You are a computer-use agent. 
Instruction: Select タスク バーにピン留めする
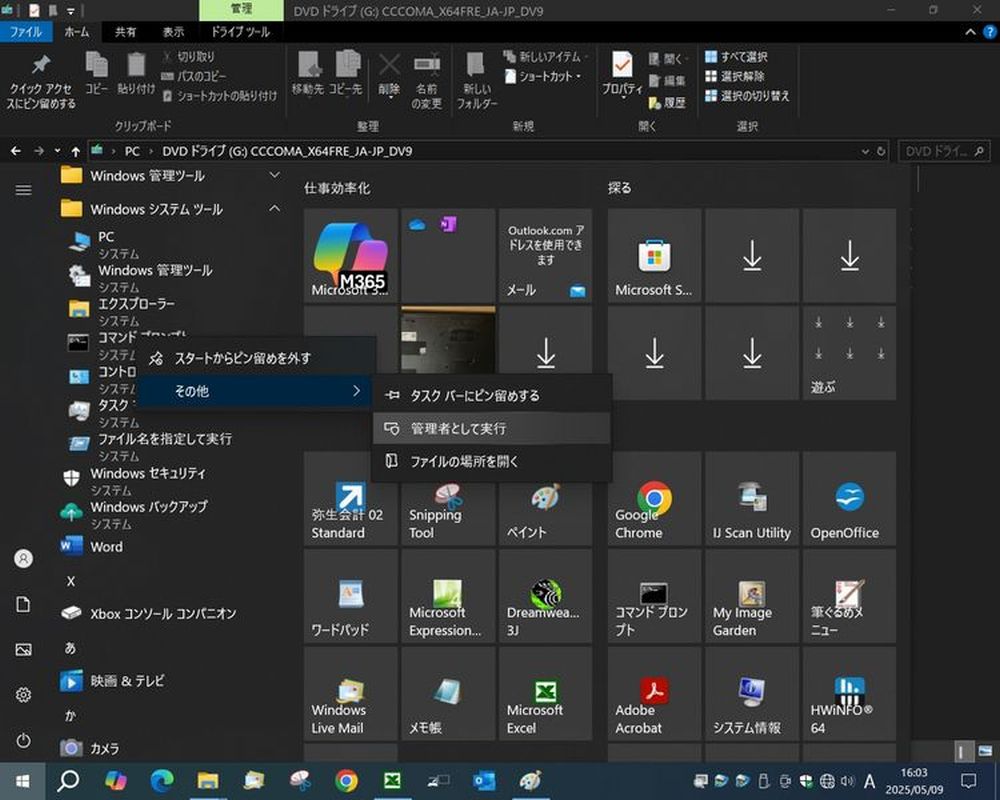click(492, 396)
